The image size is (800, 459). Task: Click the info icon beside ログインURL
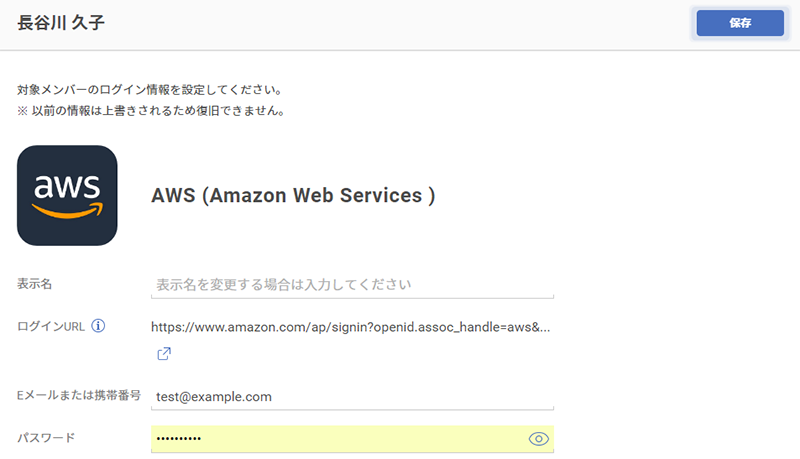pos(98,326)
